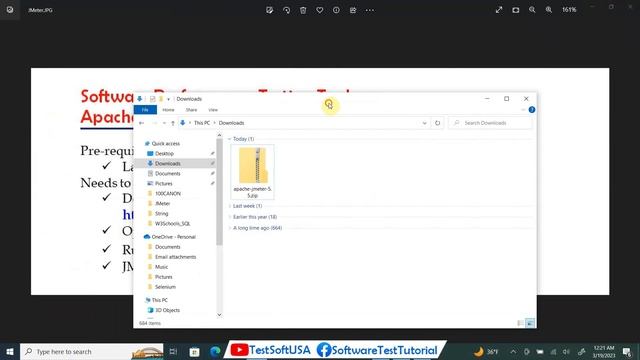Click the taskbar search box
This screenshot has height=360, width=640.
tap(91, 351)
